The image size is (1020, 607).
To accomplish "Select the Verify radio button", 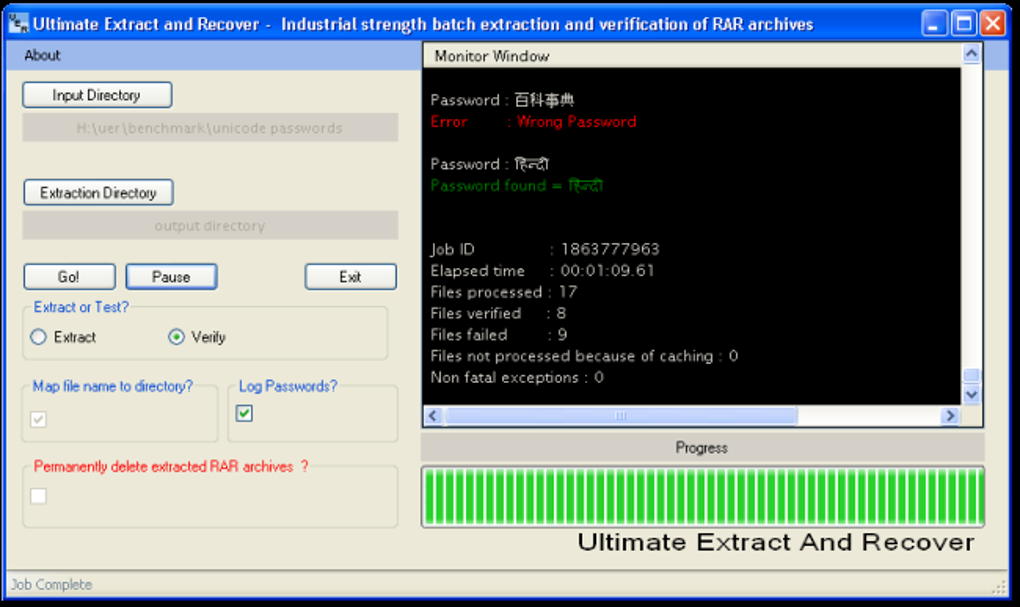I will click(176, 337).
